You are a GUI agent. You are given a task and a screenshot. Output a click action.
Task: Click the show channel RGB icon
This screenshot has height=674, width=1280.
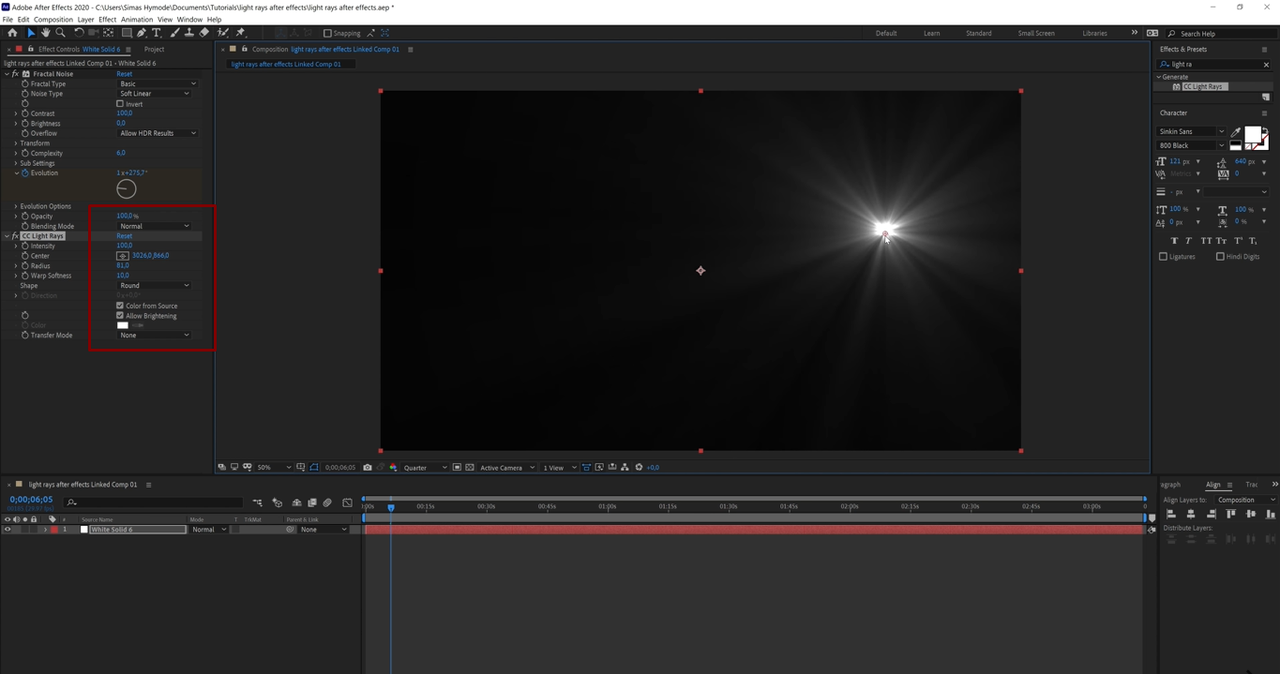pos(393,467)
